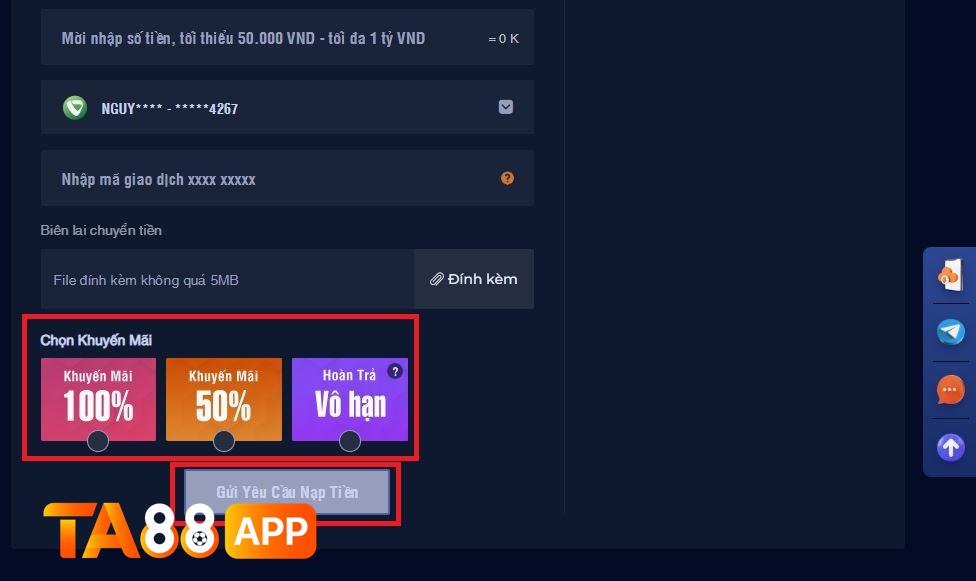976x581 pixels.
Task: Click the file attachment text field
Action: coord(228,279)
